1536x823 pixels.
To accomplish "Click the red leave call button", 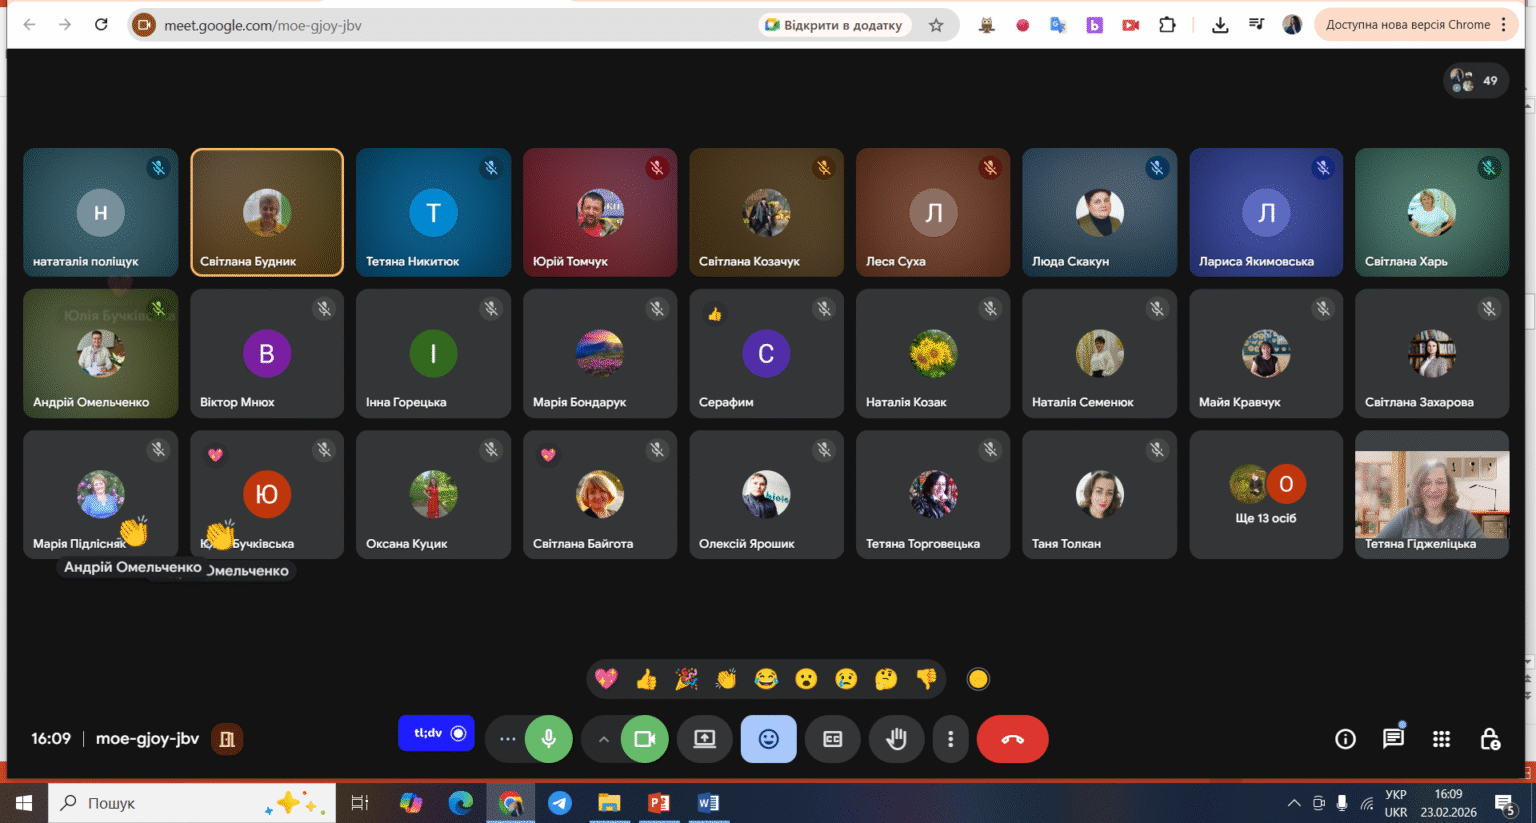I will (x=1012, y=739).
